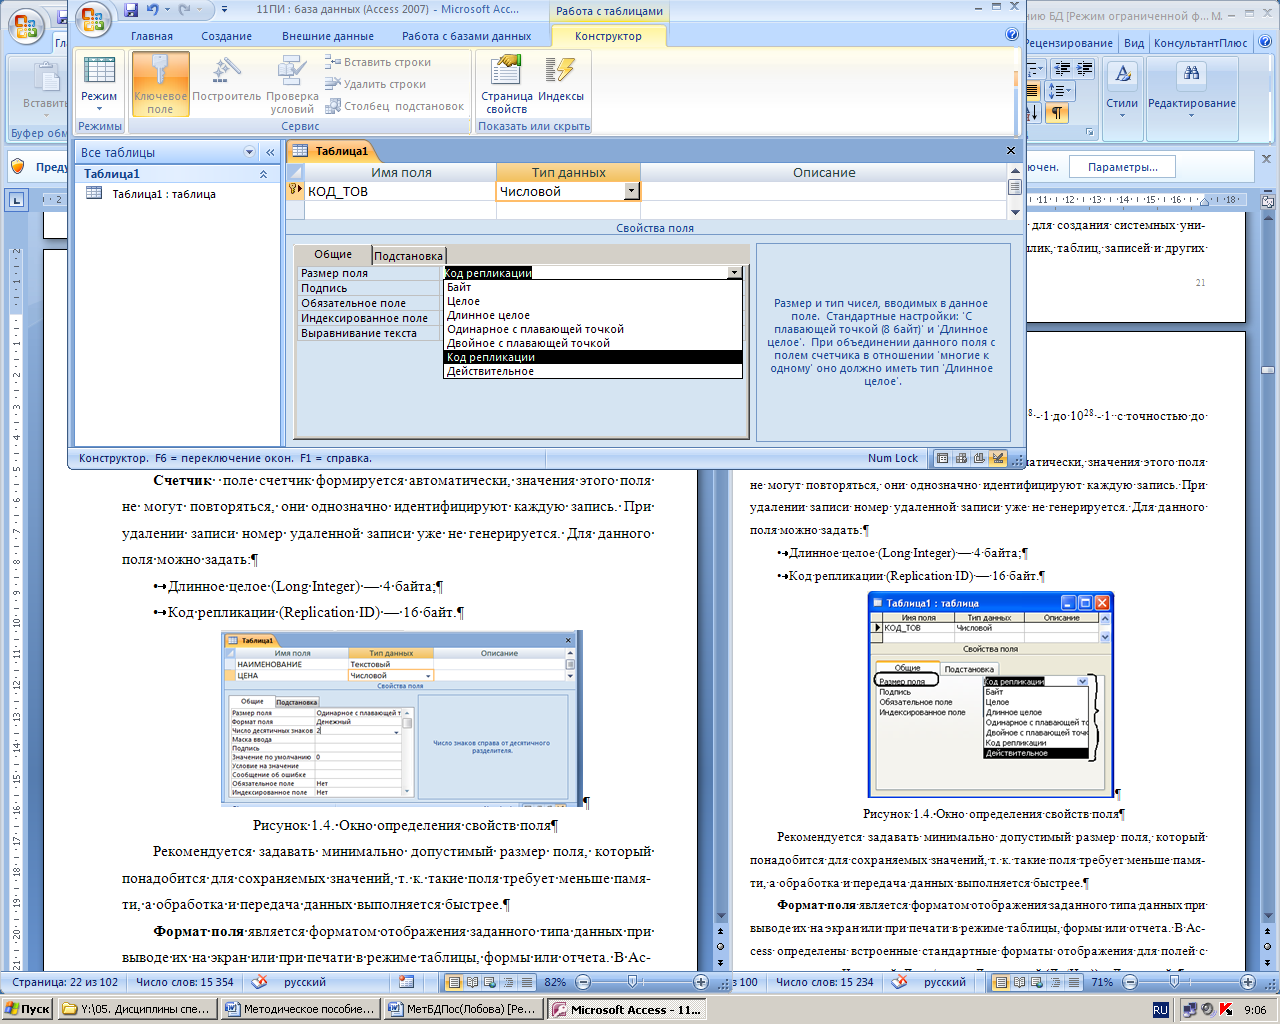Click the Access Office button
Viewport: 1280px width, 1024px height.
pos(93,20)
